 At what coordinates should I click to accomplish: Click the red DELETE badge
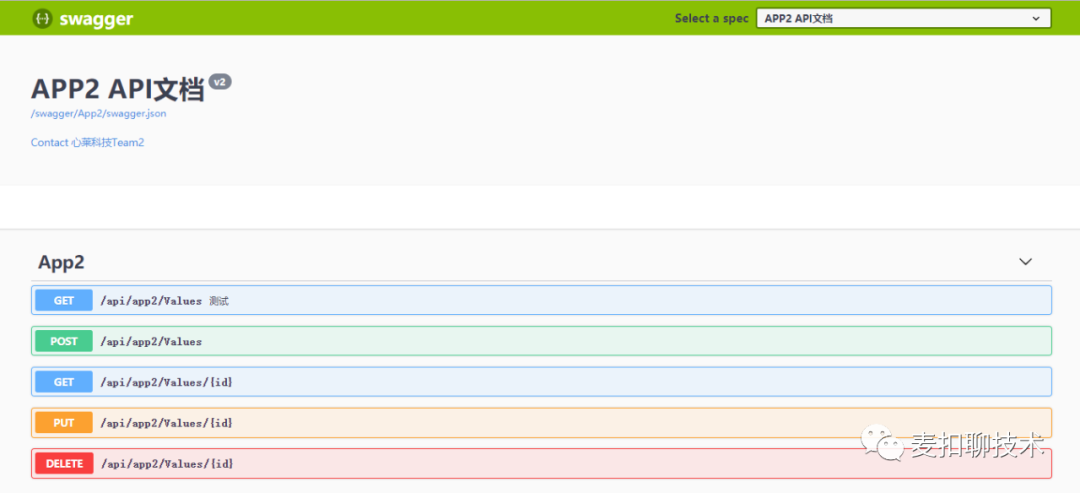click(x=64, y=463)
